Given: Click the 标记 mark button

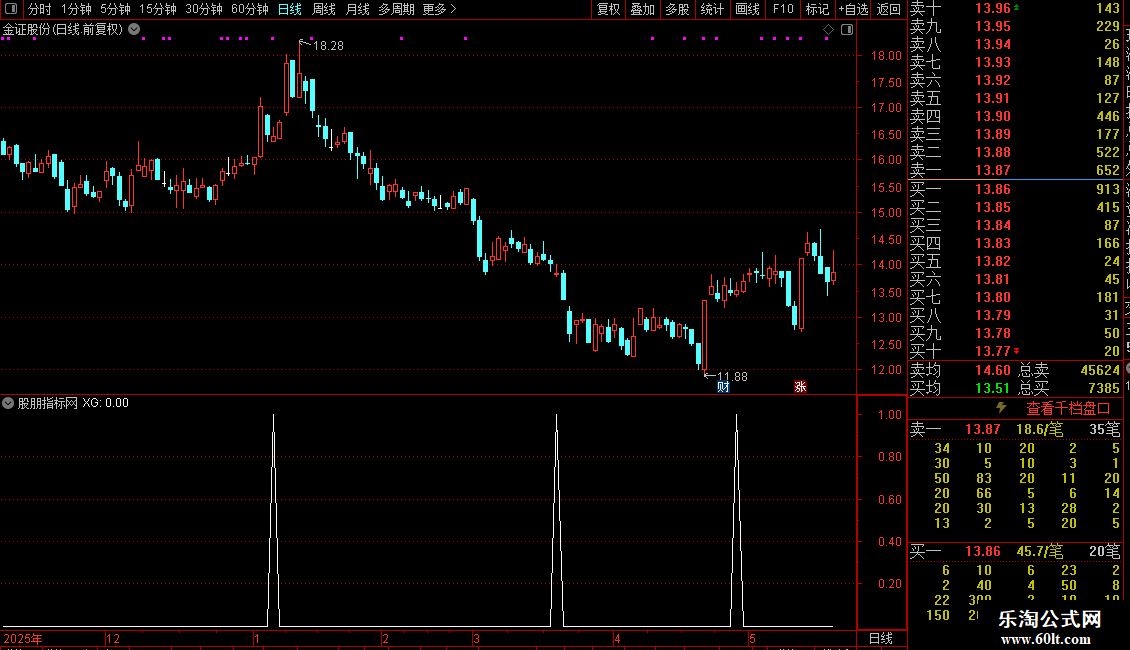Looking at the screenshot, I should (817, 9).
